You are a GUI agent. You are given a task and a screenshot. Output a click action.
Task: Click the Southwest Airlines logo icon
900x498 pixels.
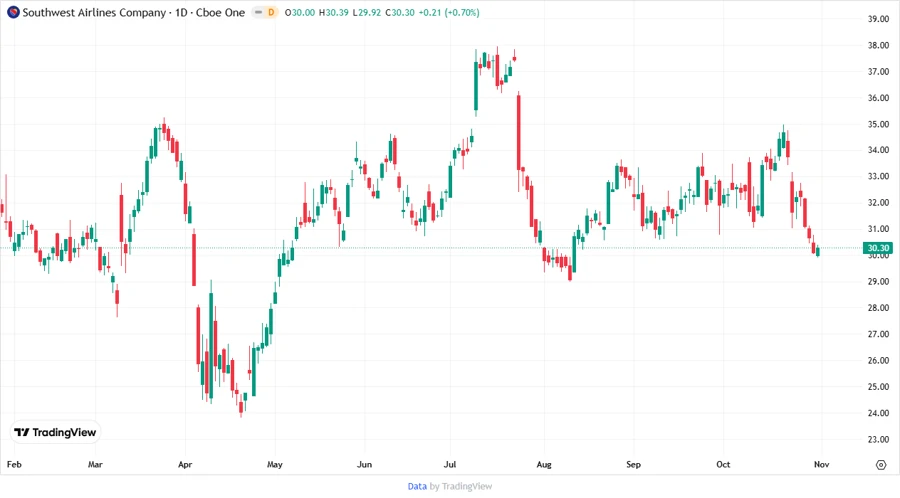(x=13, y=12)
